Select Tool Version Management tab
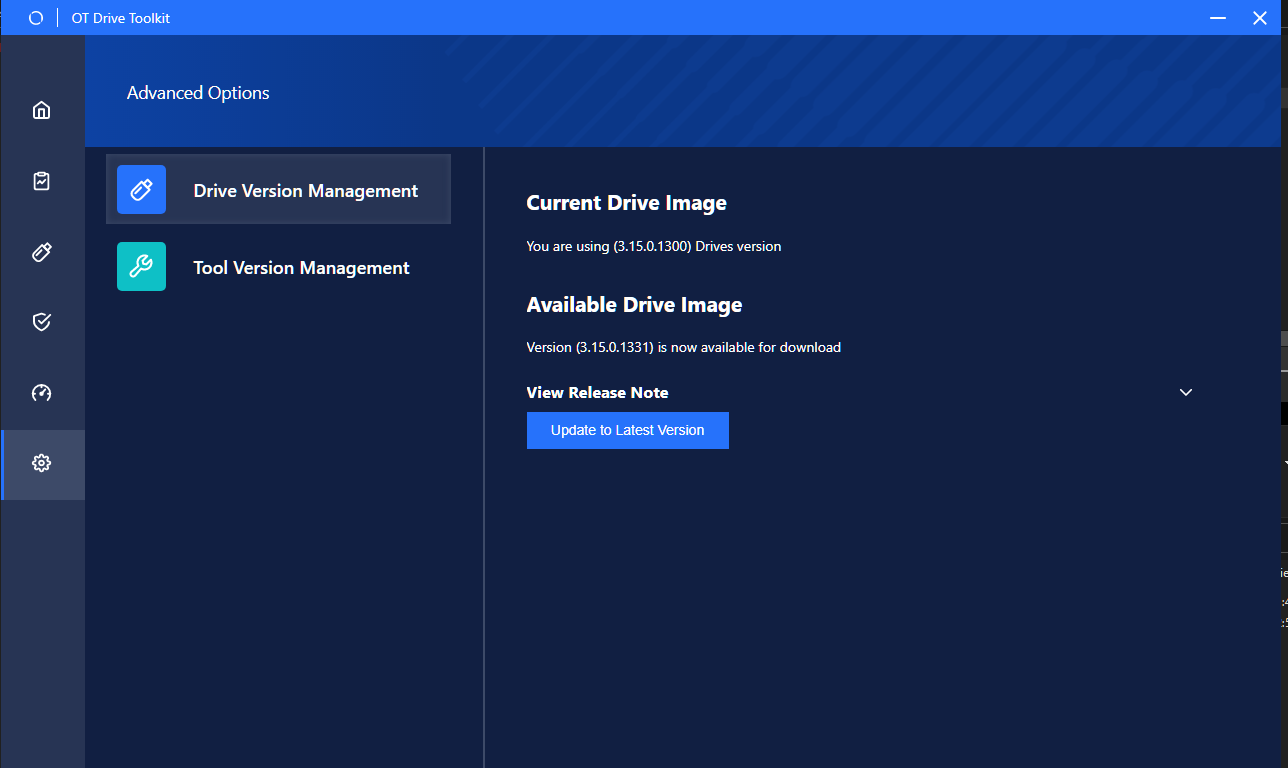Screen dimensions: 1288x768 [278, 267]
